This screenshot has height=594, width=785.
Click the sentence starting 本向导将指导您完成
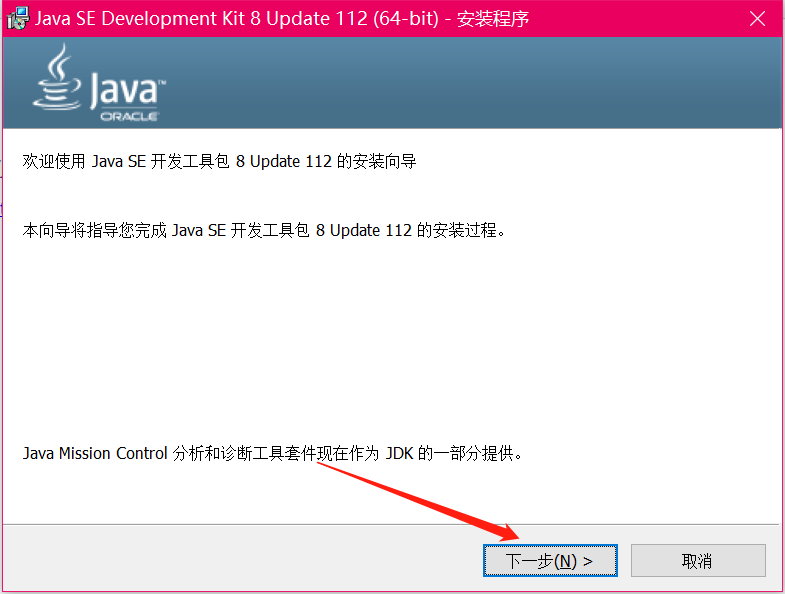(x=264, y=230)
